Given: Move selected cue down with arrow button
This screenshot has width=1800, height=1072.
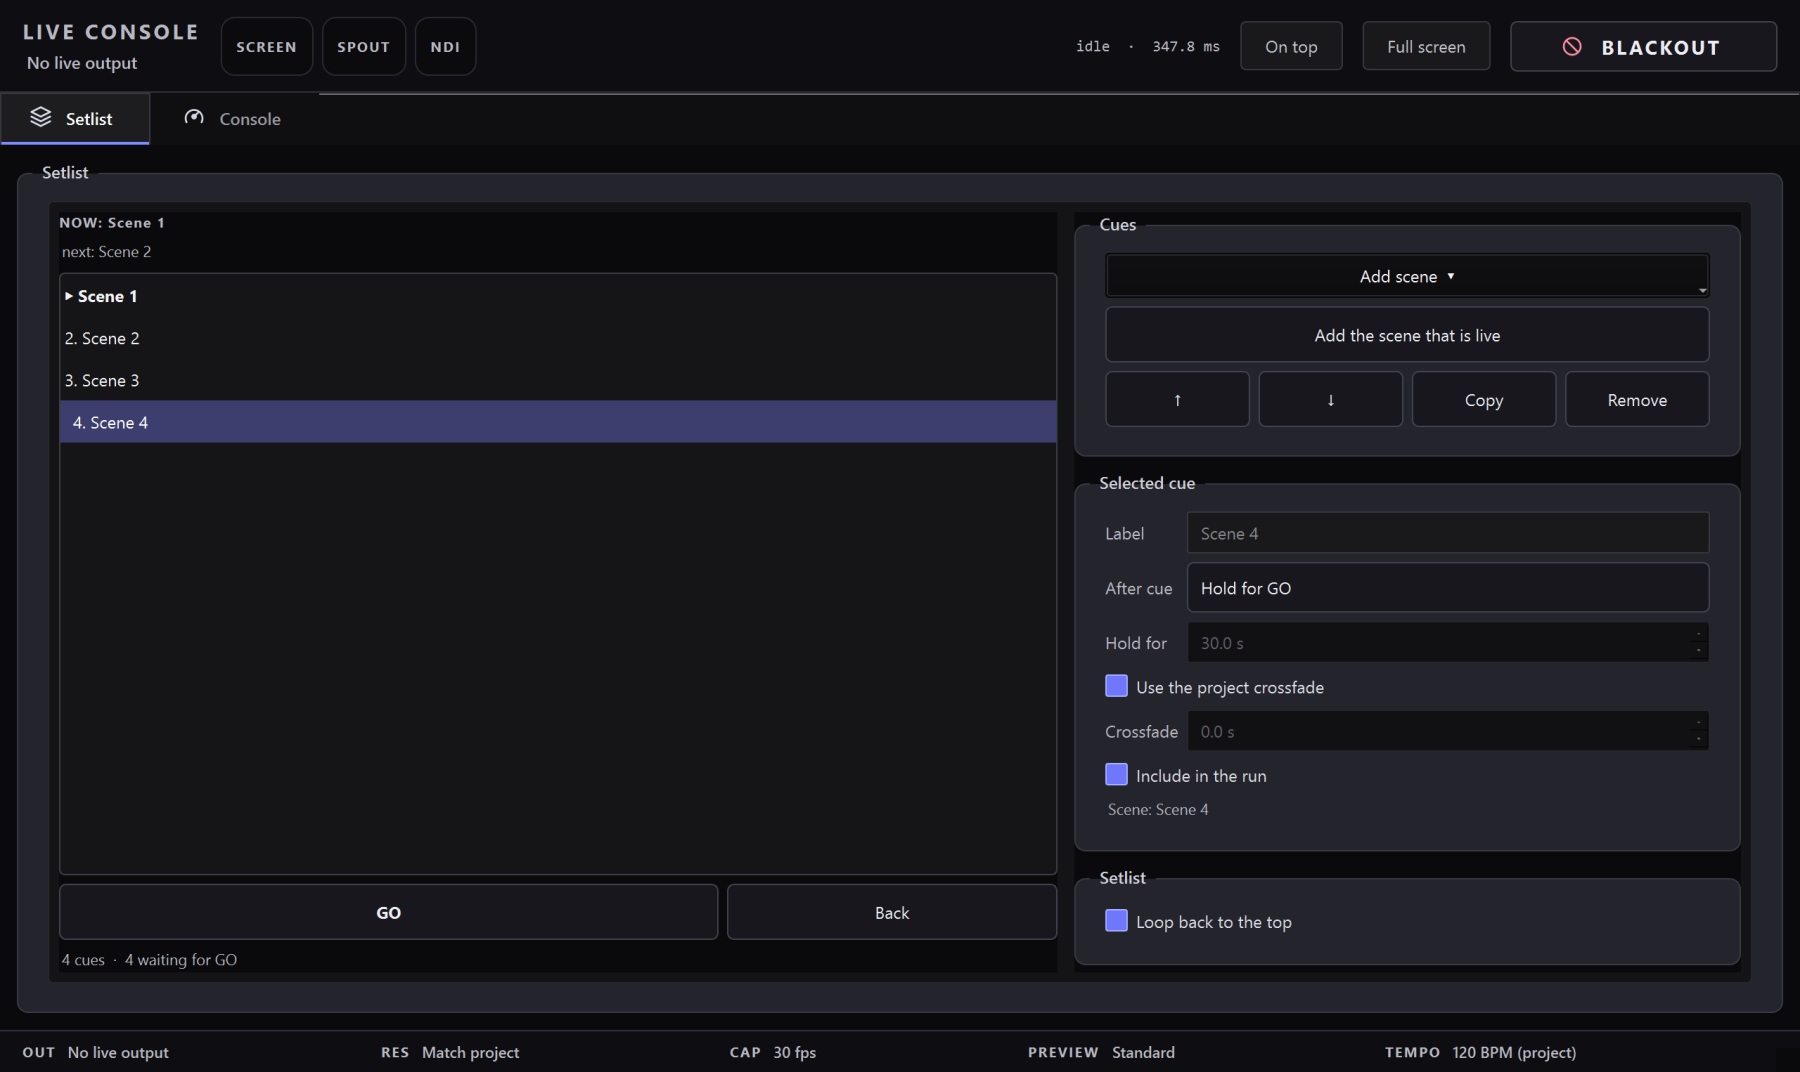Looking at the screenshot, I should click(1330, 399).
